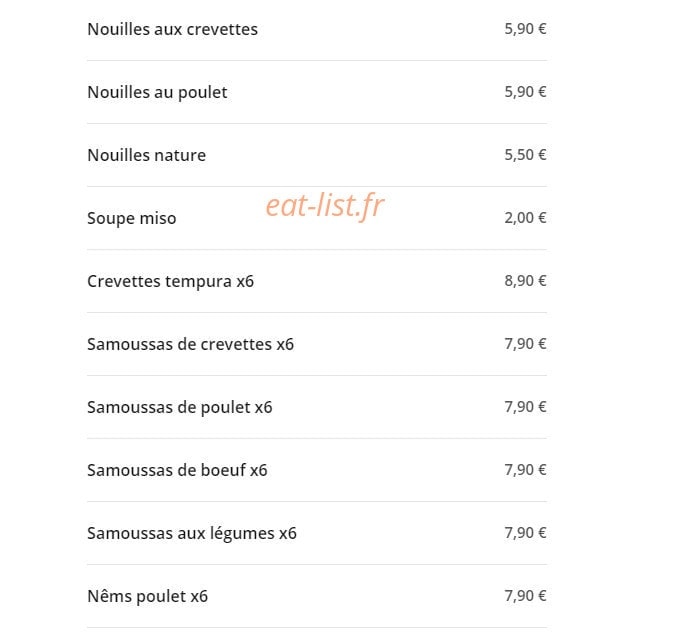Click the 7,90 € Samoussas aux légumes price
Image resolution: width=690 pixels, height=634 pixels.
(525, 533)
